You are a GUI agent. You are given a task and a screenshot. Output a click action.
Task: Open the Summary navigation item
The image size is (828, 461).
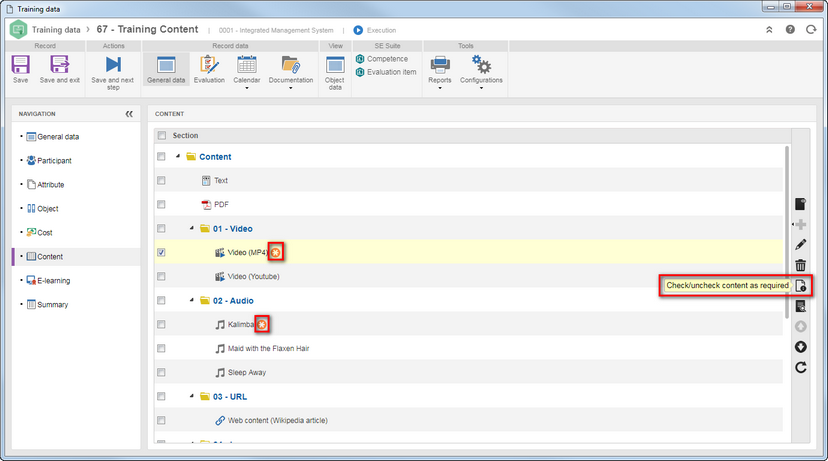47,305
